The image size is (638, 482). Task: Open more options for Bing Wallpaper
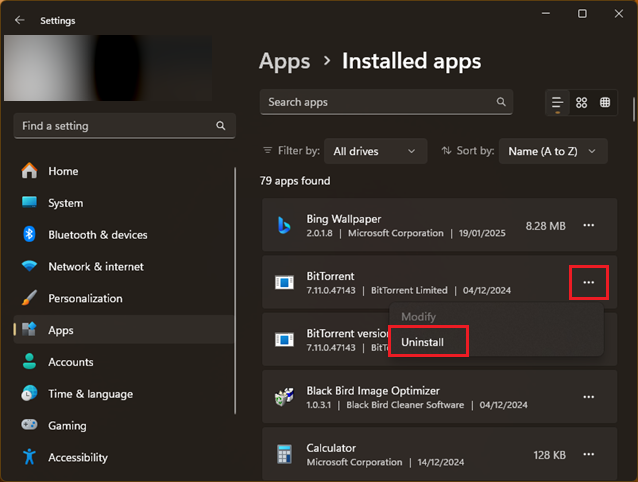tap(588, 225)
